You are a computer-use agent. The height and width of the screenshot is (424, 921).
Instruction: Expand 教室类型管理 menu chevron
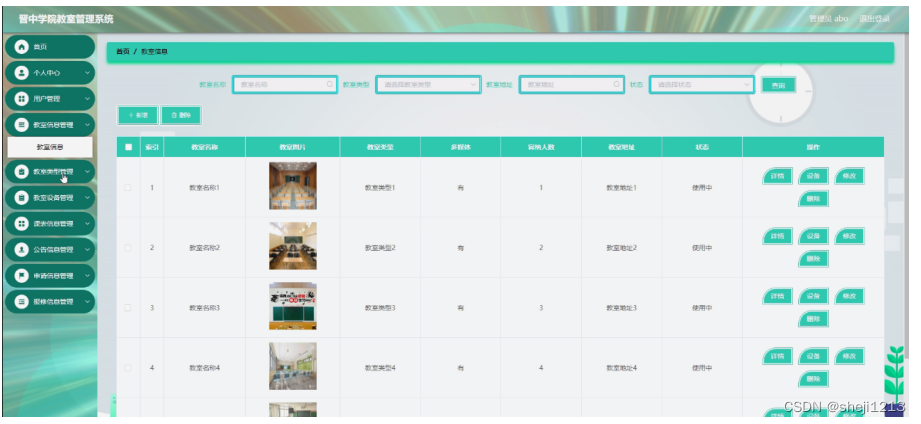click(x=88, y=171)
